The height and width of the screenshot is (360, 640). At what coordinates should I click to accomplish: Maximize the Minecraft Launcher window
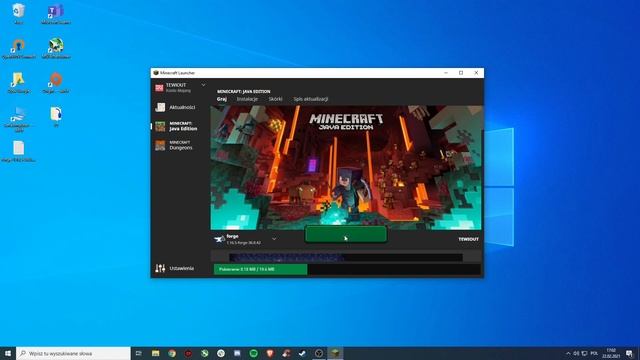click(461, 73)
